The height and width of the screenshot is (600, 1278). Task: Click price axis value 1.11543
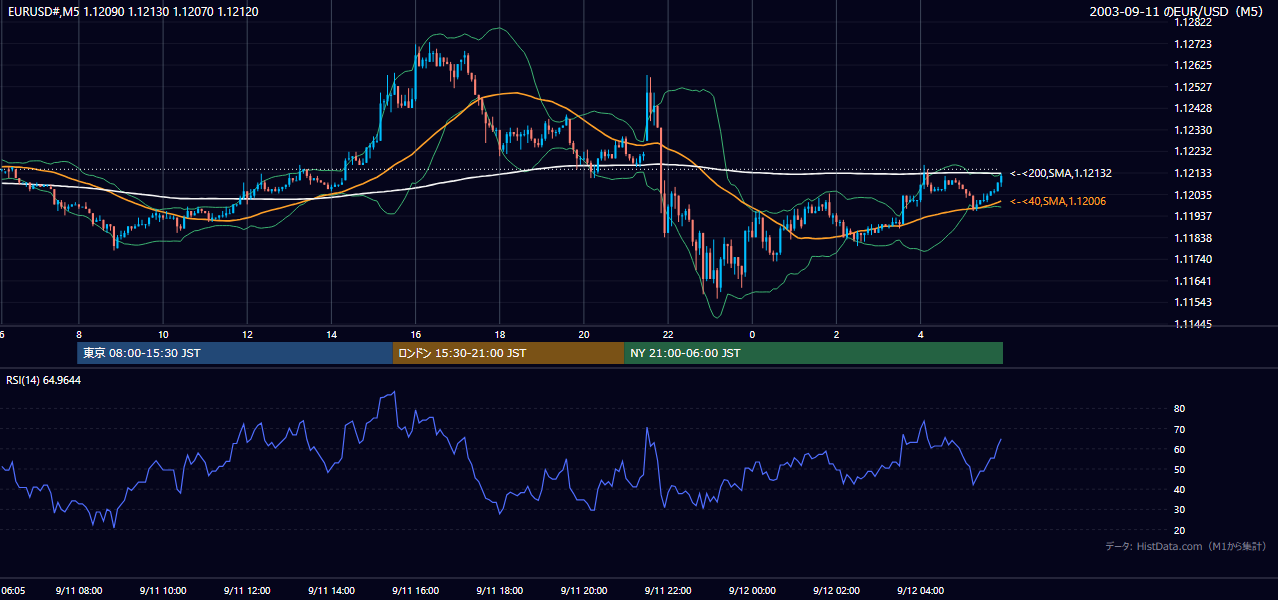(1193, 302)
